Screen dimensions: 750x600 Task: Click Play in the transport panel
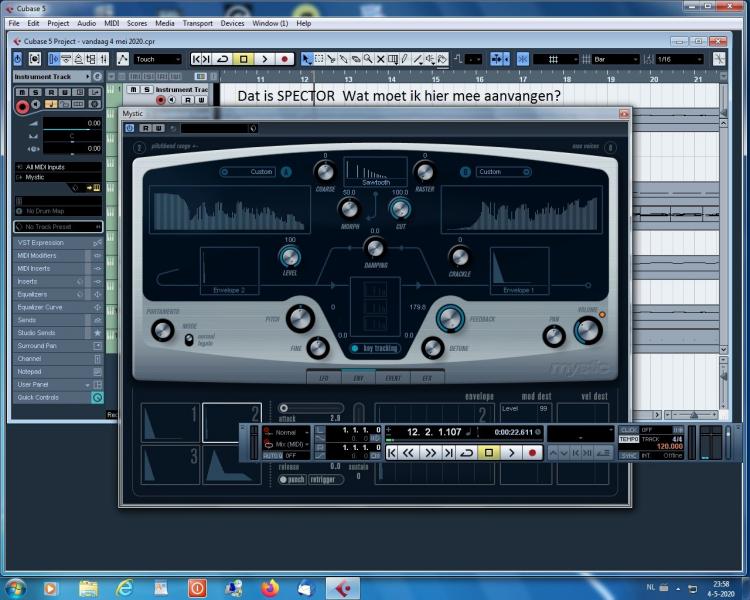click(511, 453)
